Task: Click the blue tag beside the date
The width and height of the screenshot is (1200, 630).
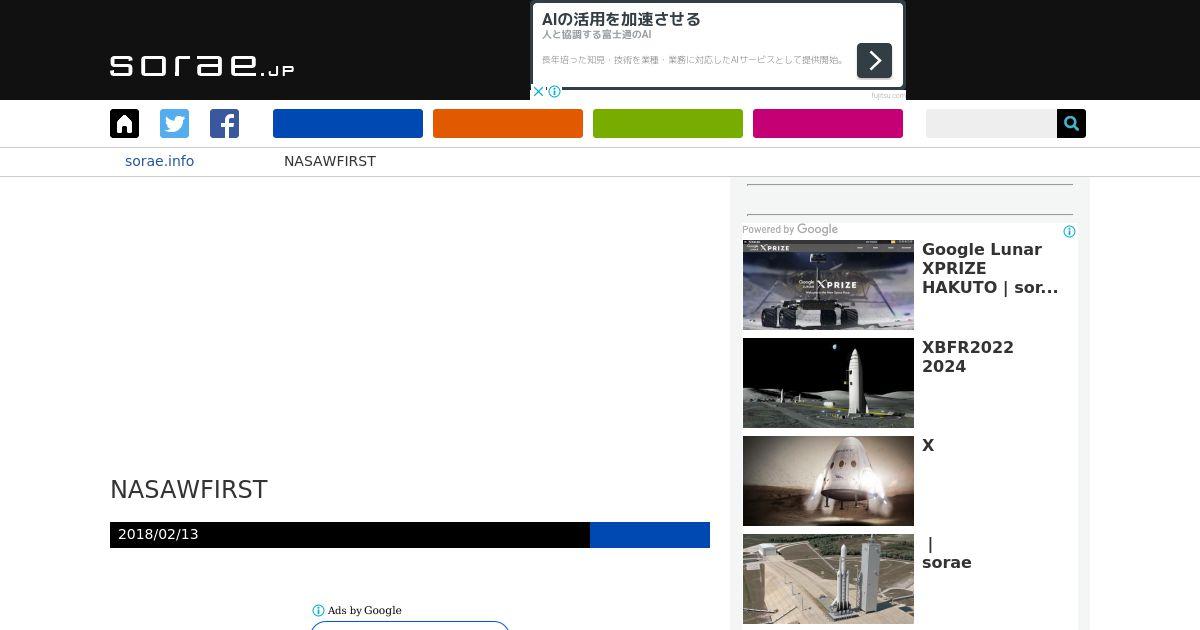Action: point(650,535)
